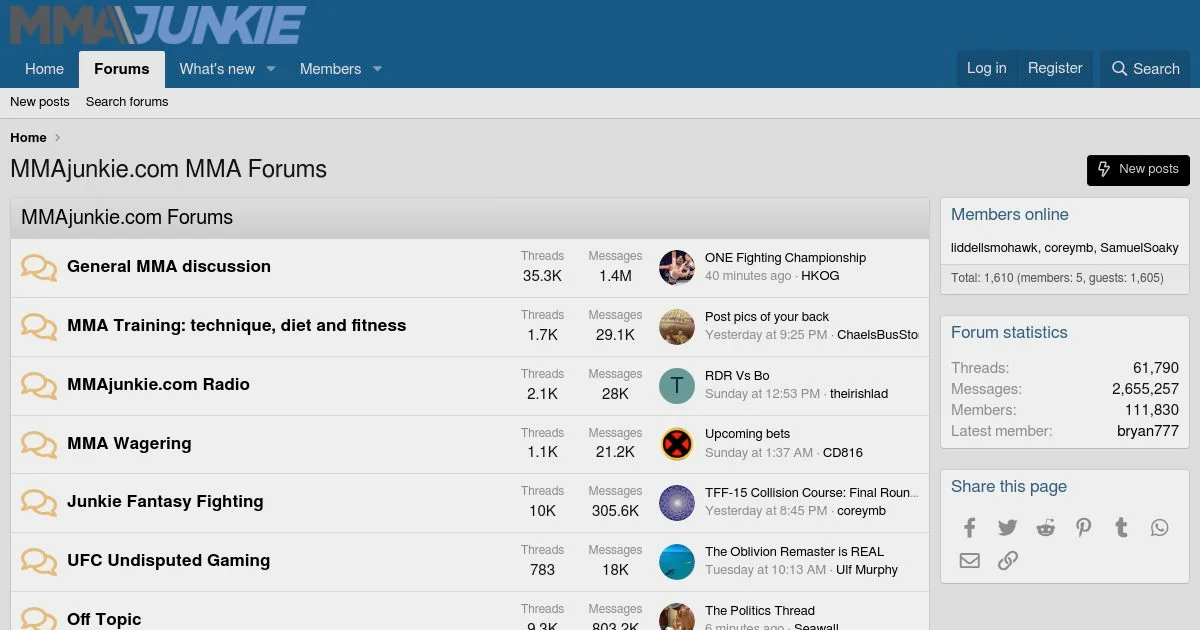Click the 40 minutes ago timestamp
1200x630 pixels.
[x=748, y=276]
